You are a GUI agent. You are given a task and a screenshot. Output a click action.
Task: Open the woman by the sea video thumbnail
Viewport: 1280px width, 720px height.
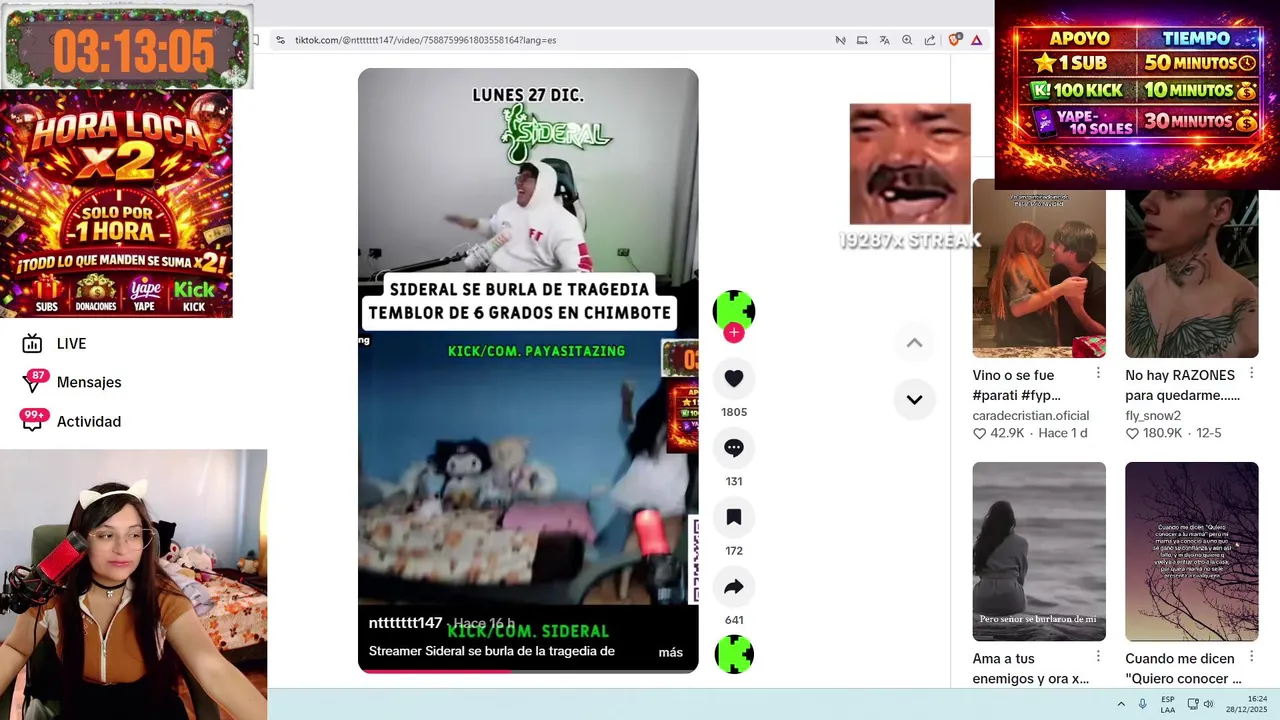coord(1039,551)
